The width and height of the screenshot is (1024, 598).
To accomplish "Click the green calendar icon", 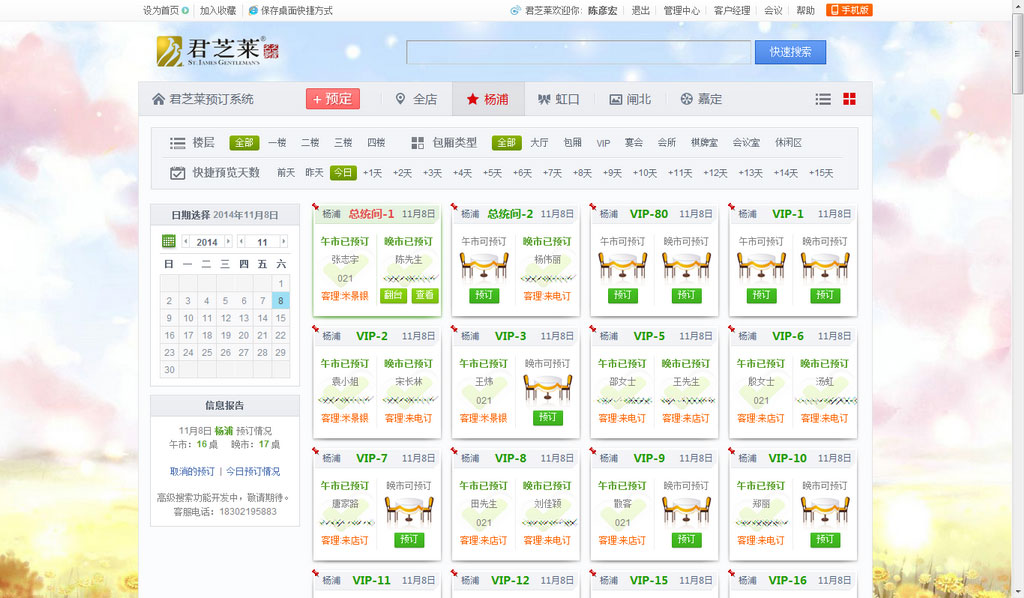I will [168, 242].
